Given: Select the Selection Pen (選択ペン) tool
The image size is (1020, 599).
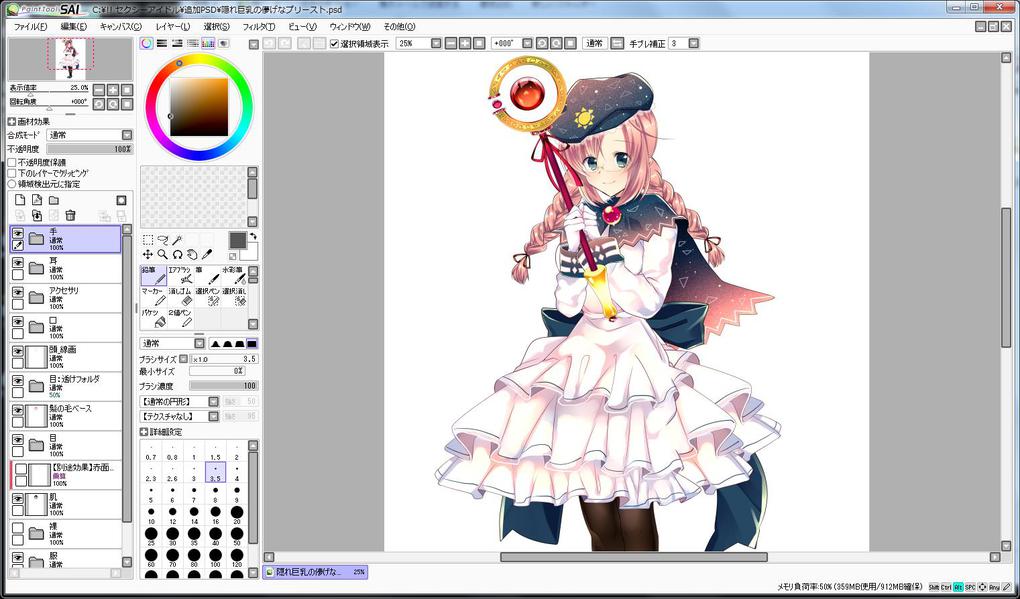Looking at the screenshot, I should tap(207, 297).
